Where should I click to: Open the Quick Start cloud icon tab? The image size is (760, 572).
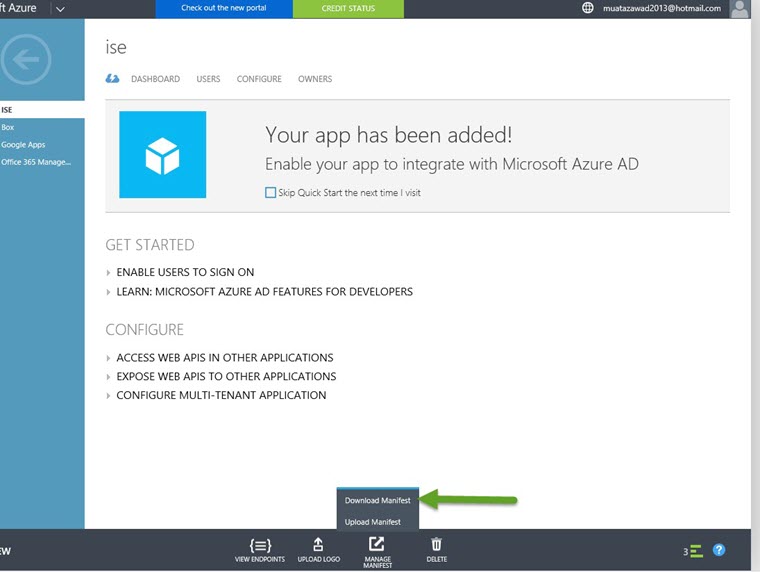(112, 79)
